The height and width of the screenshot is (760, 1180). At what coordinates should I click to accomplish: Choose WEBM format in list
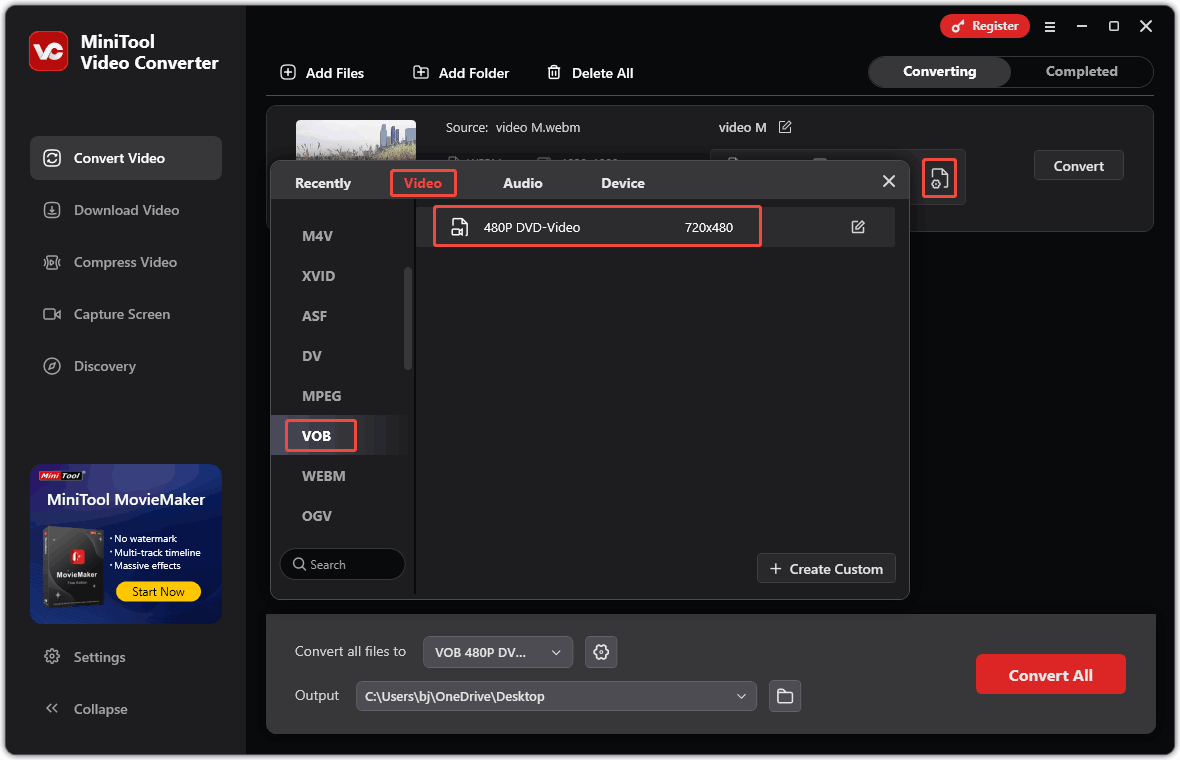tap(324, 476)
